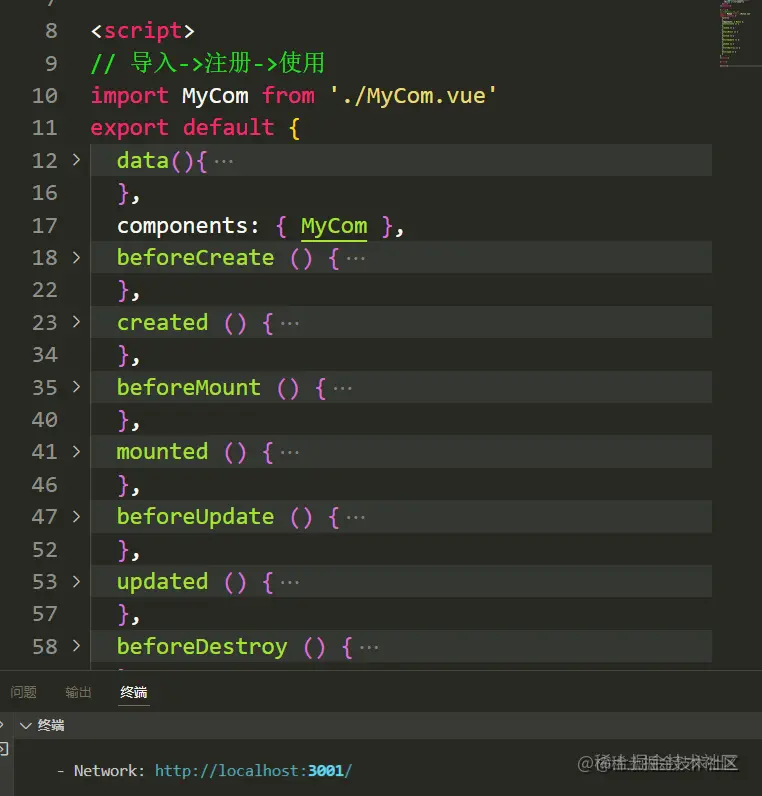This screenshot has height=796, width=762.
Task: Expand the folded beforeUpdate block
Action: [76, 517]
